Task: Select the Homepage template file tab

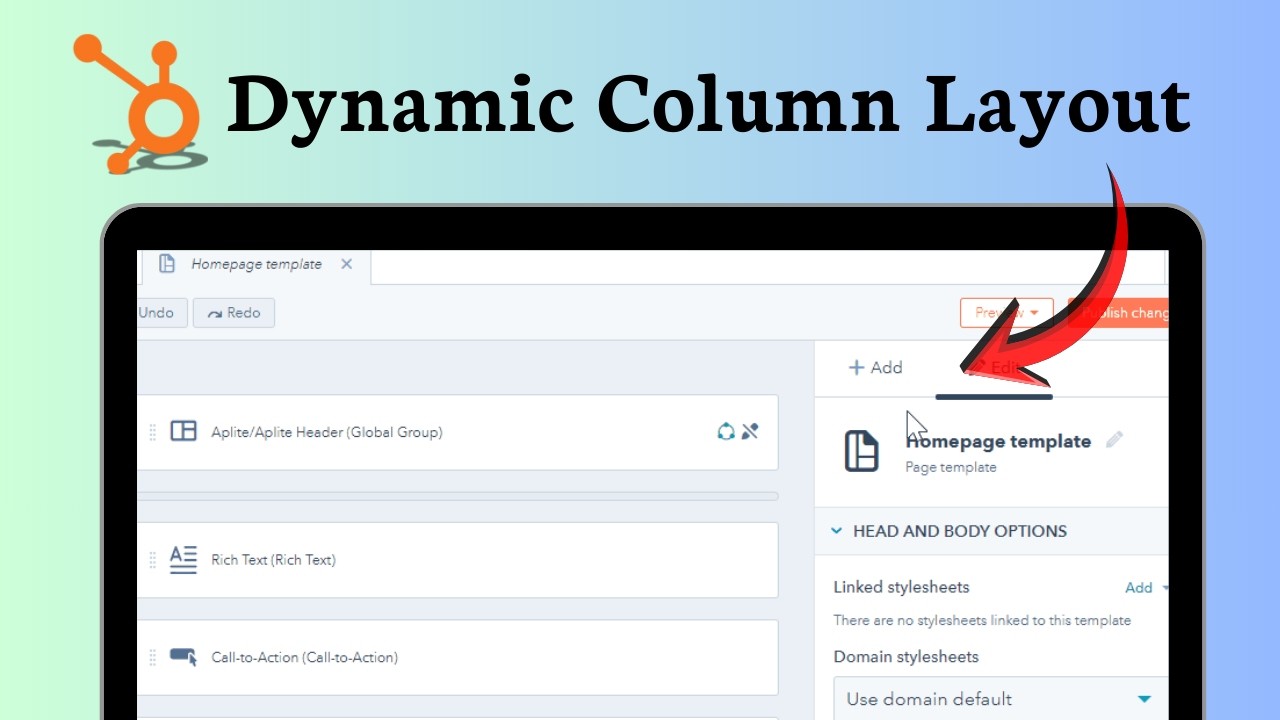Action: click(256, 265)
